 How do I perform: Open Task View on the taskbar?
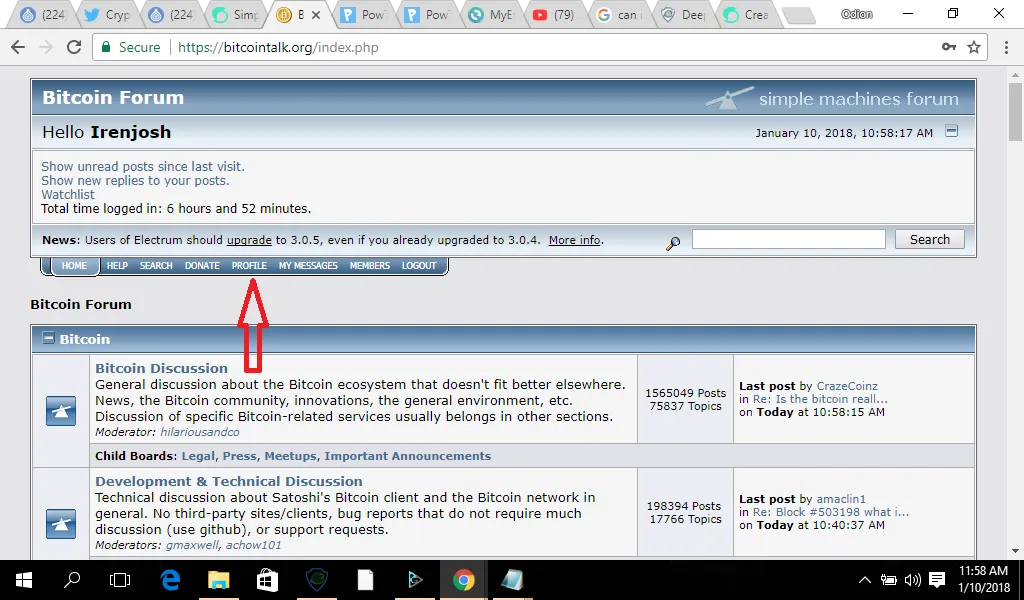point(120,580)
